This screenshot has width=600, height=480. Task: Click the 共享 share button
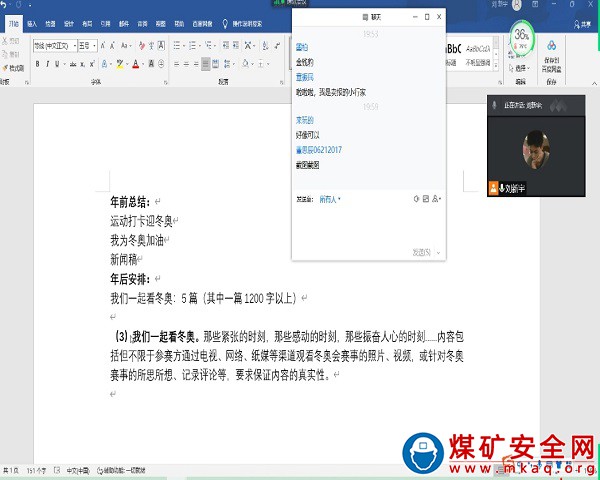(582, 24)
